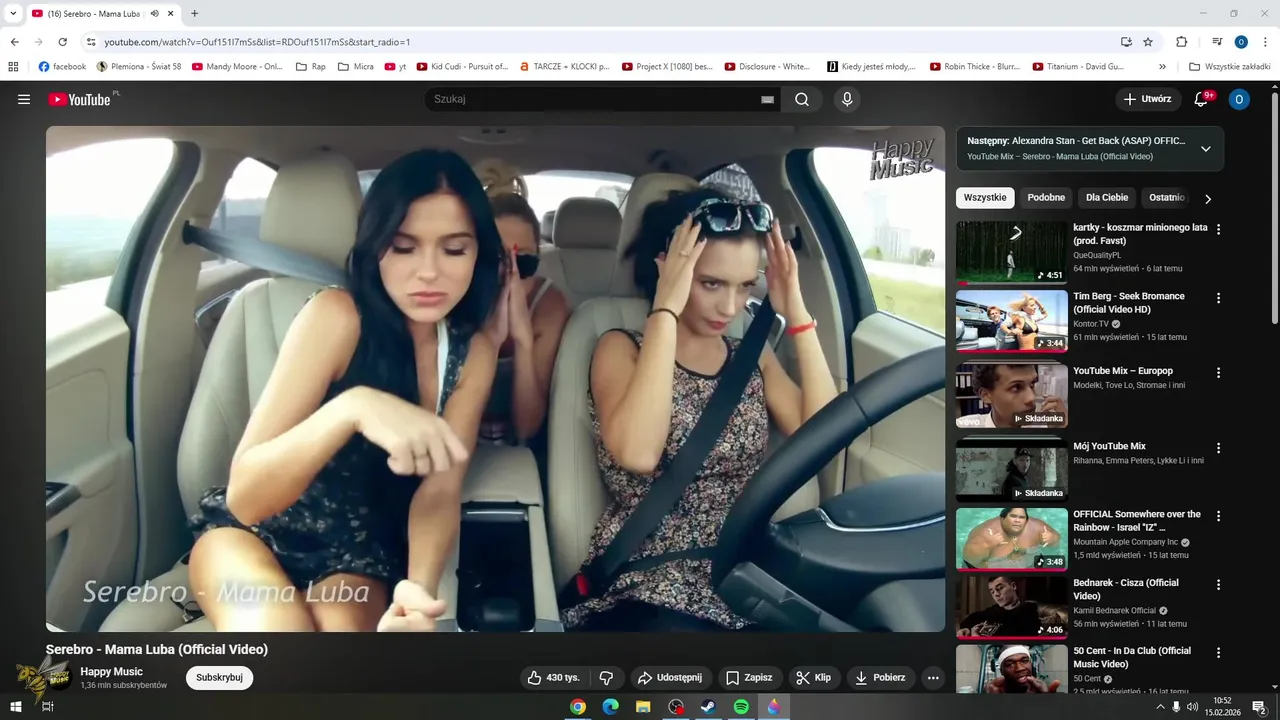The width and height of the screenshot is (1280, 720).
Task: Open the Wszystkie zakładki folder
Action: click(1229, 67)
